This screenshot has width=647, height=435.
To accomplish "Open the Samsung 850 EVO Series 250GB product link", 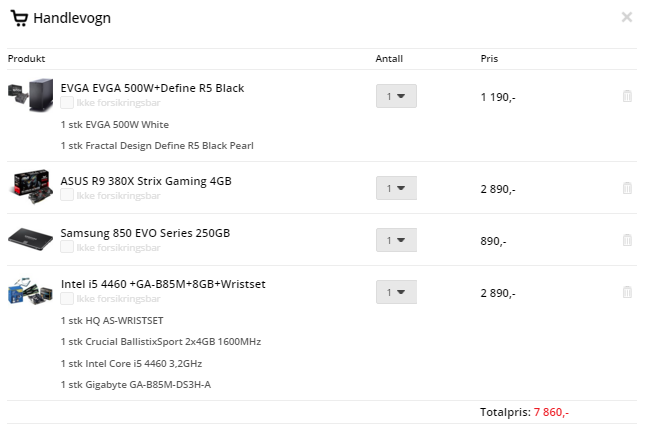I will coord(145,233).
